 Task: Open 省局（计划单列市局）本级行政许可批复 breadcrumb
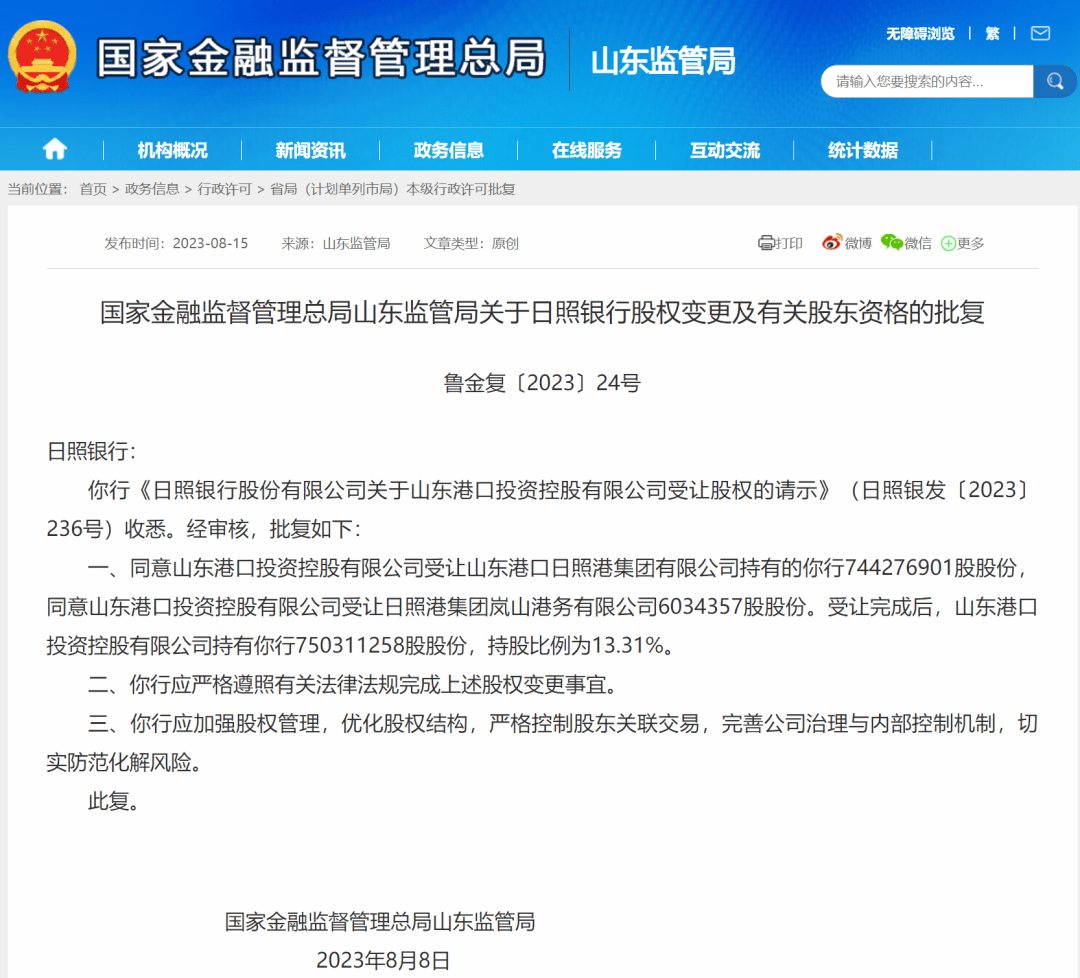point(393,189)
